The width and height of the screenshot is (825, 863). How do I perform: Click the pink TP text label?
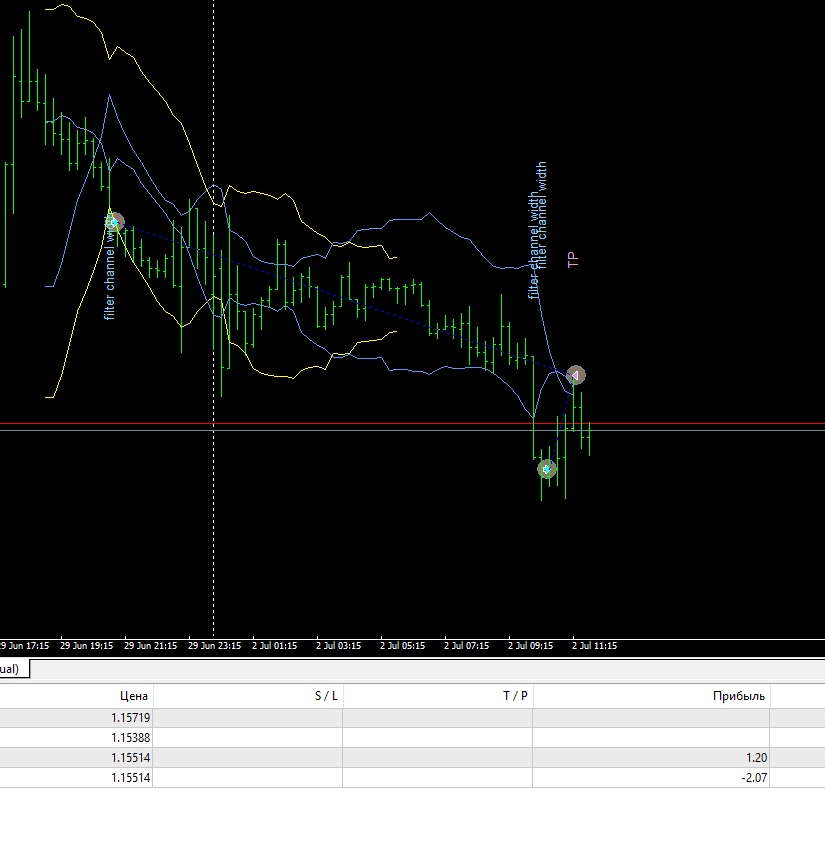click(573, 260)
